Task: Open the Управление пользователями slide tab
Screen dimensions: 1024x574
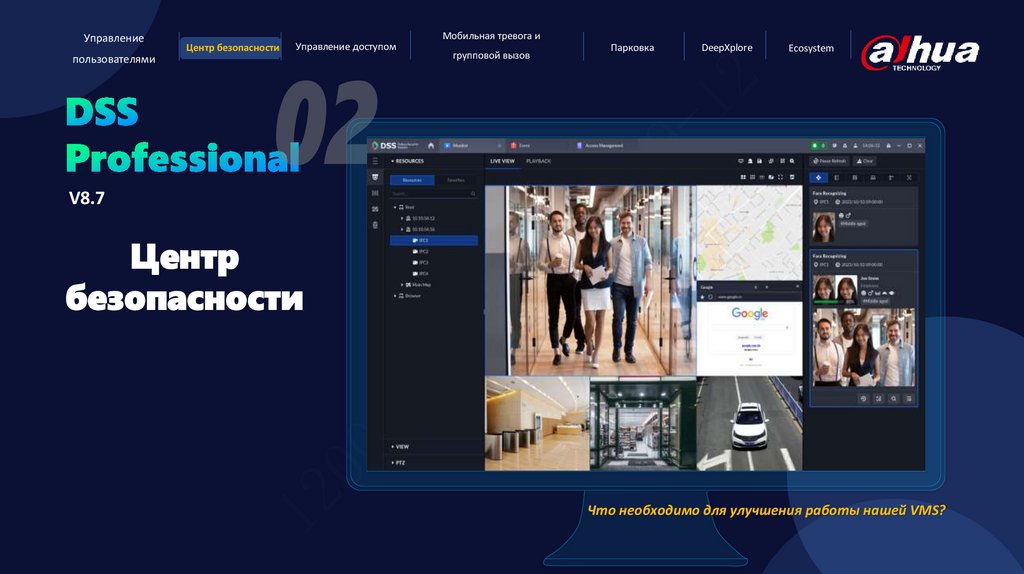Action: 114,48
